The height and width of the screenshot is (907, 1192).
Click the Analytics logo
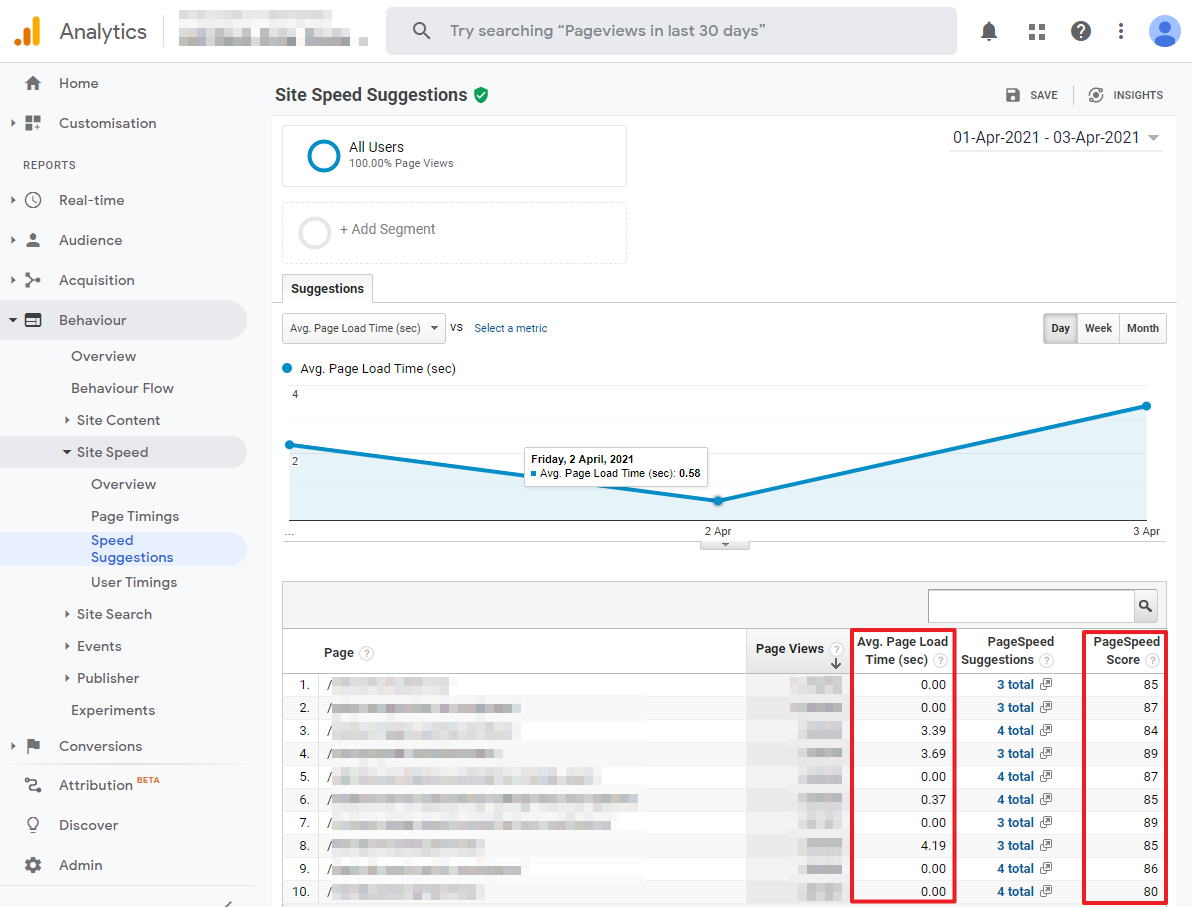pos(27,30)
